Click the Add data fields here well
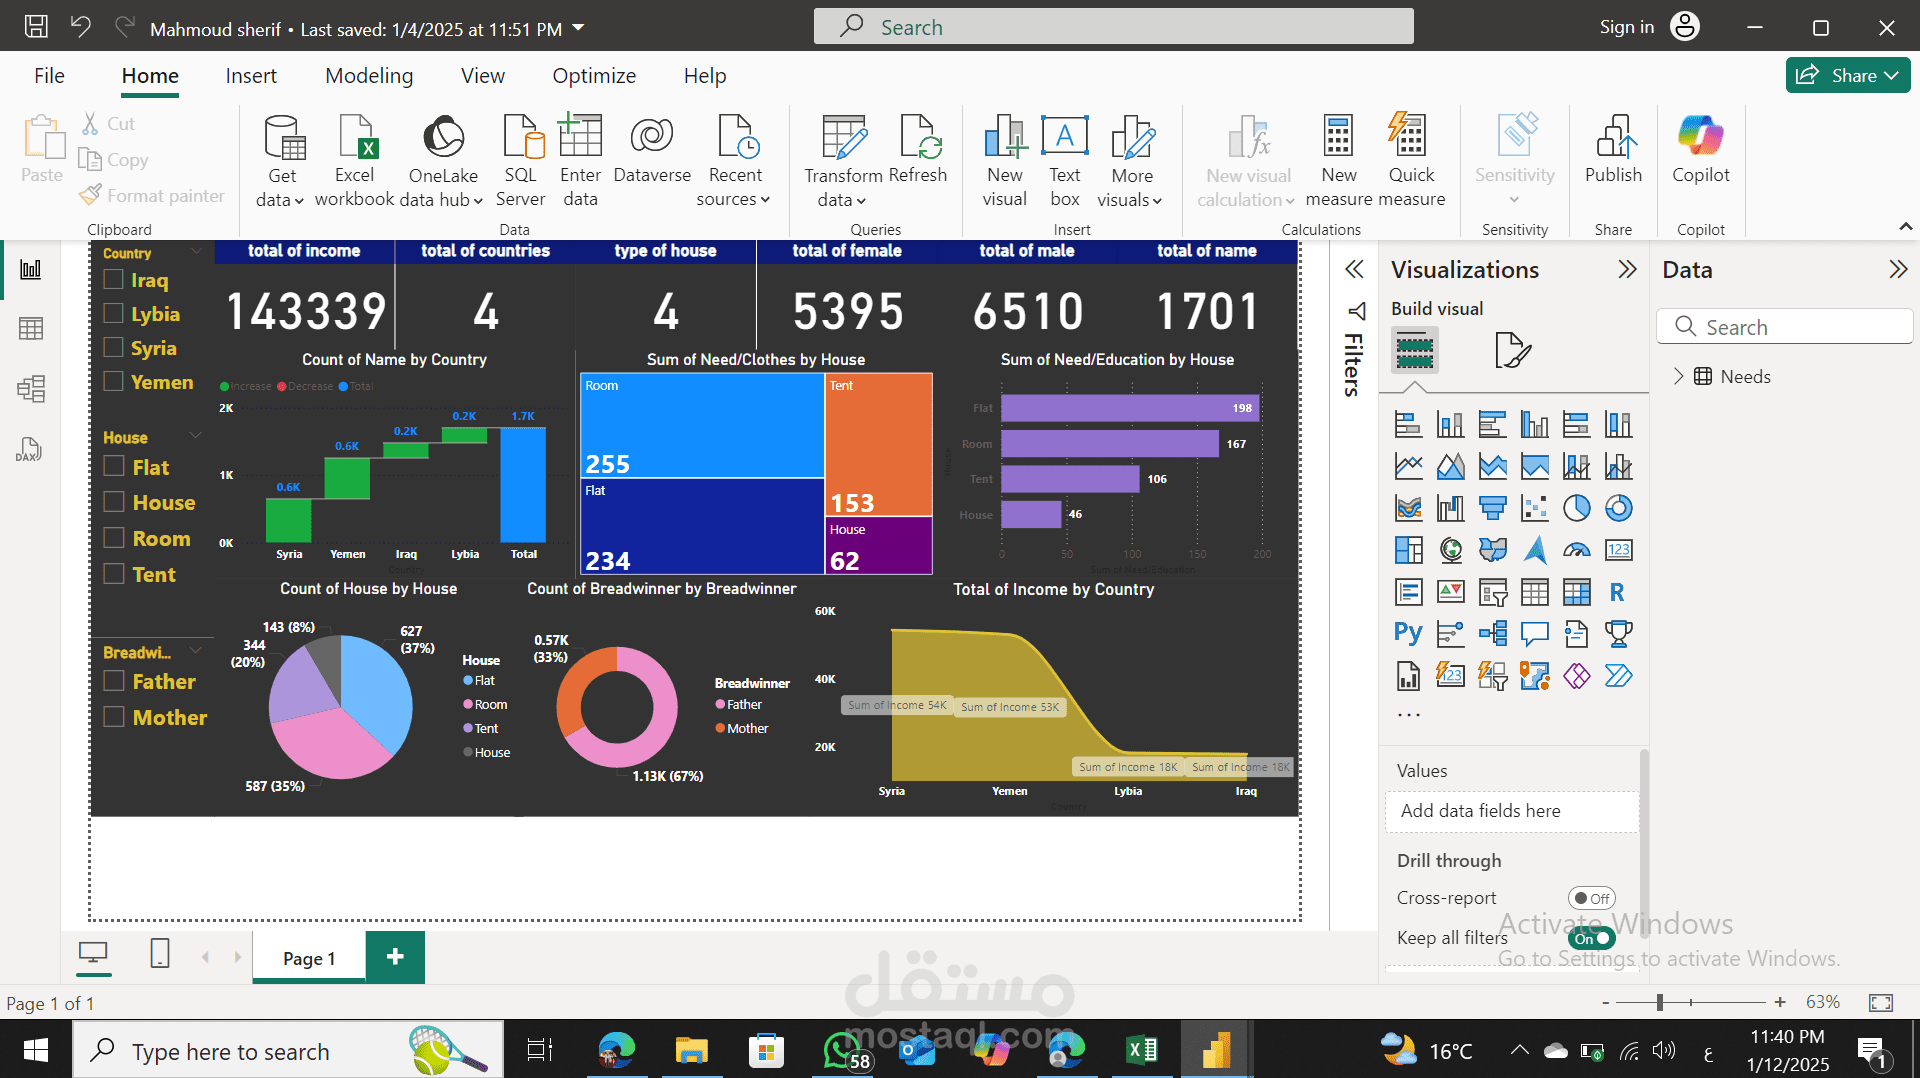Screen dimensions: 1920x1078 click(x=1512, y=811)
